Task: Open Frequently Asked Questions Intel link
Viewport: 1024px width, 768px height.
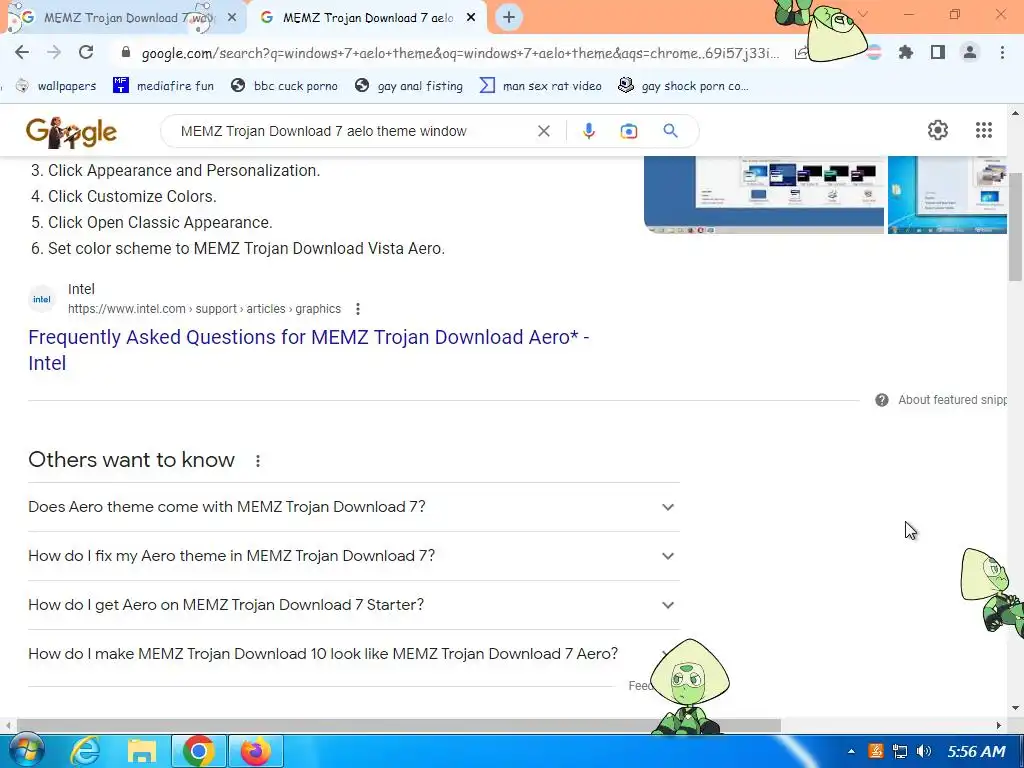Action: pos(308,350)
